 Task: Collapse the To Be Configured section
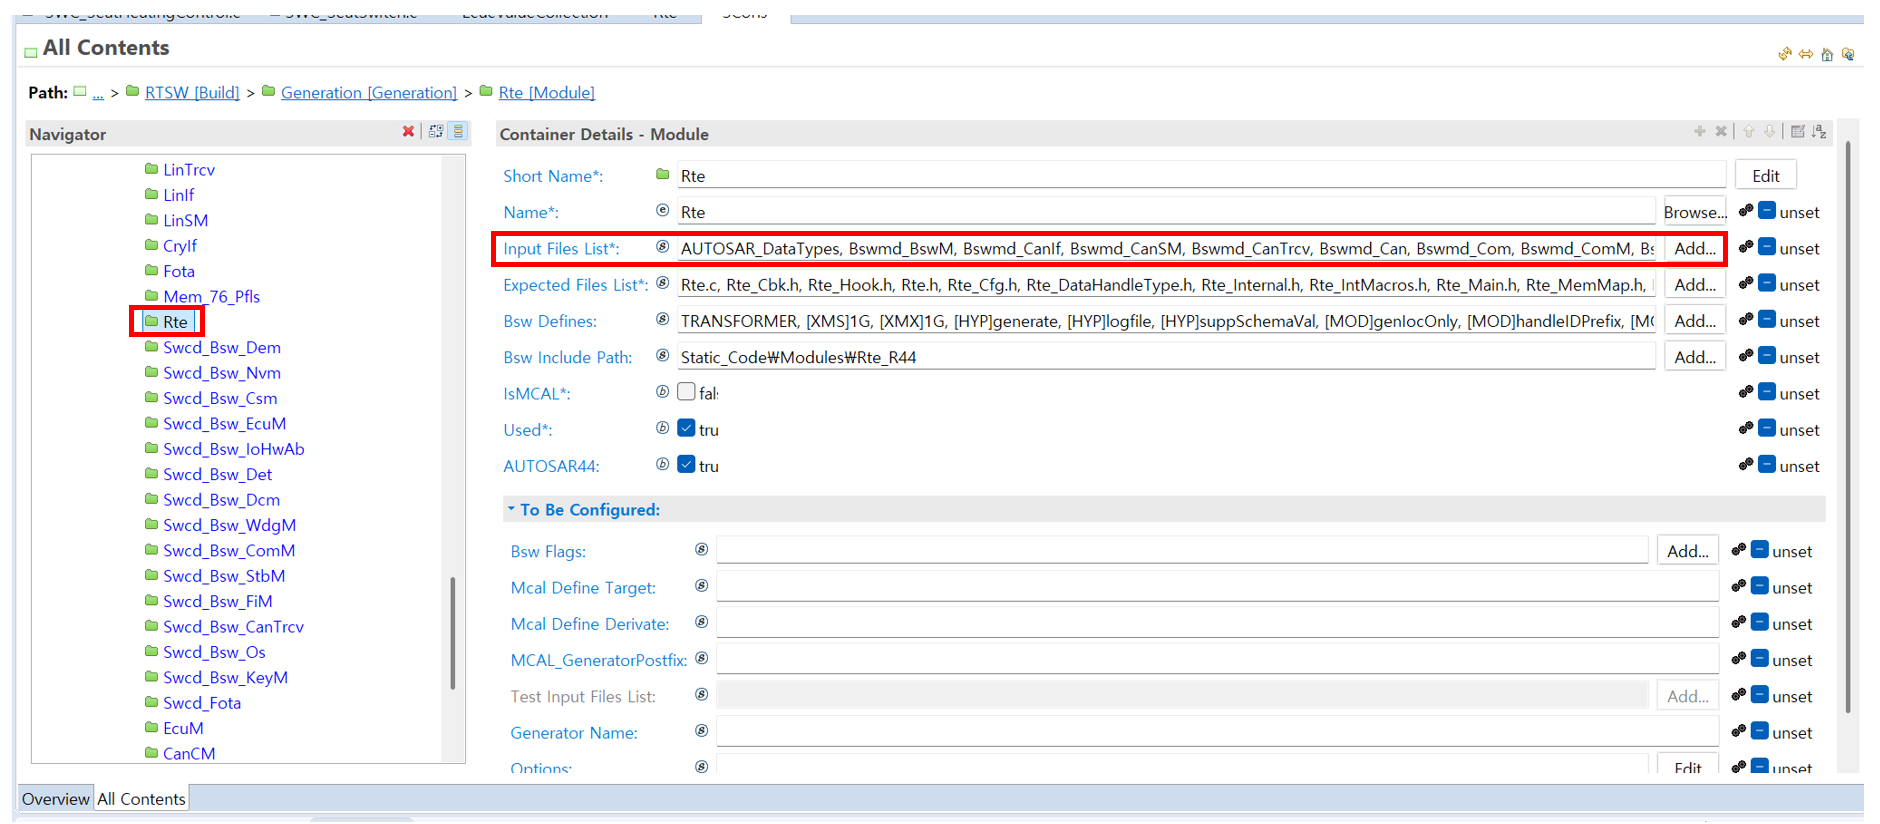511,509
